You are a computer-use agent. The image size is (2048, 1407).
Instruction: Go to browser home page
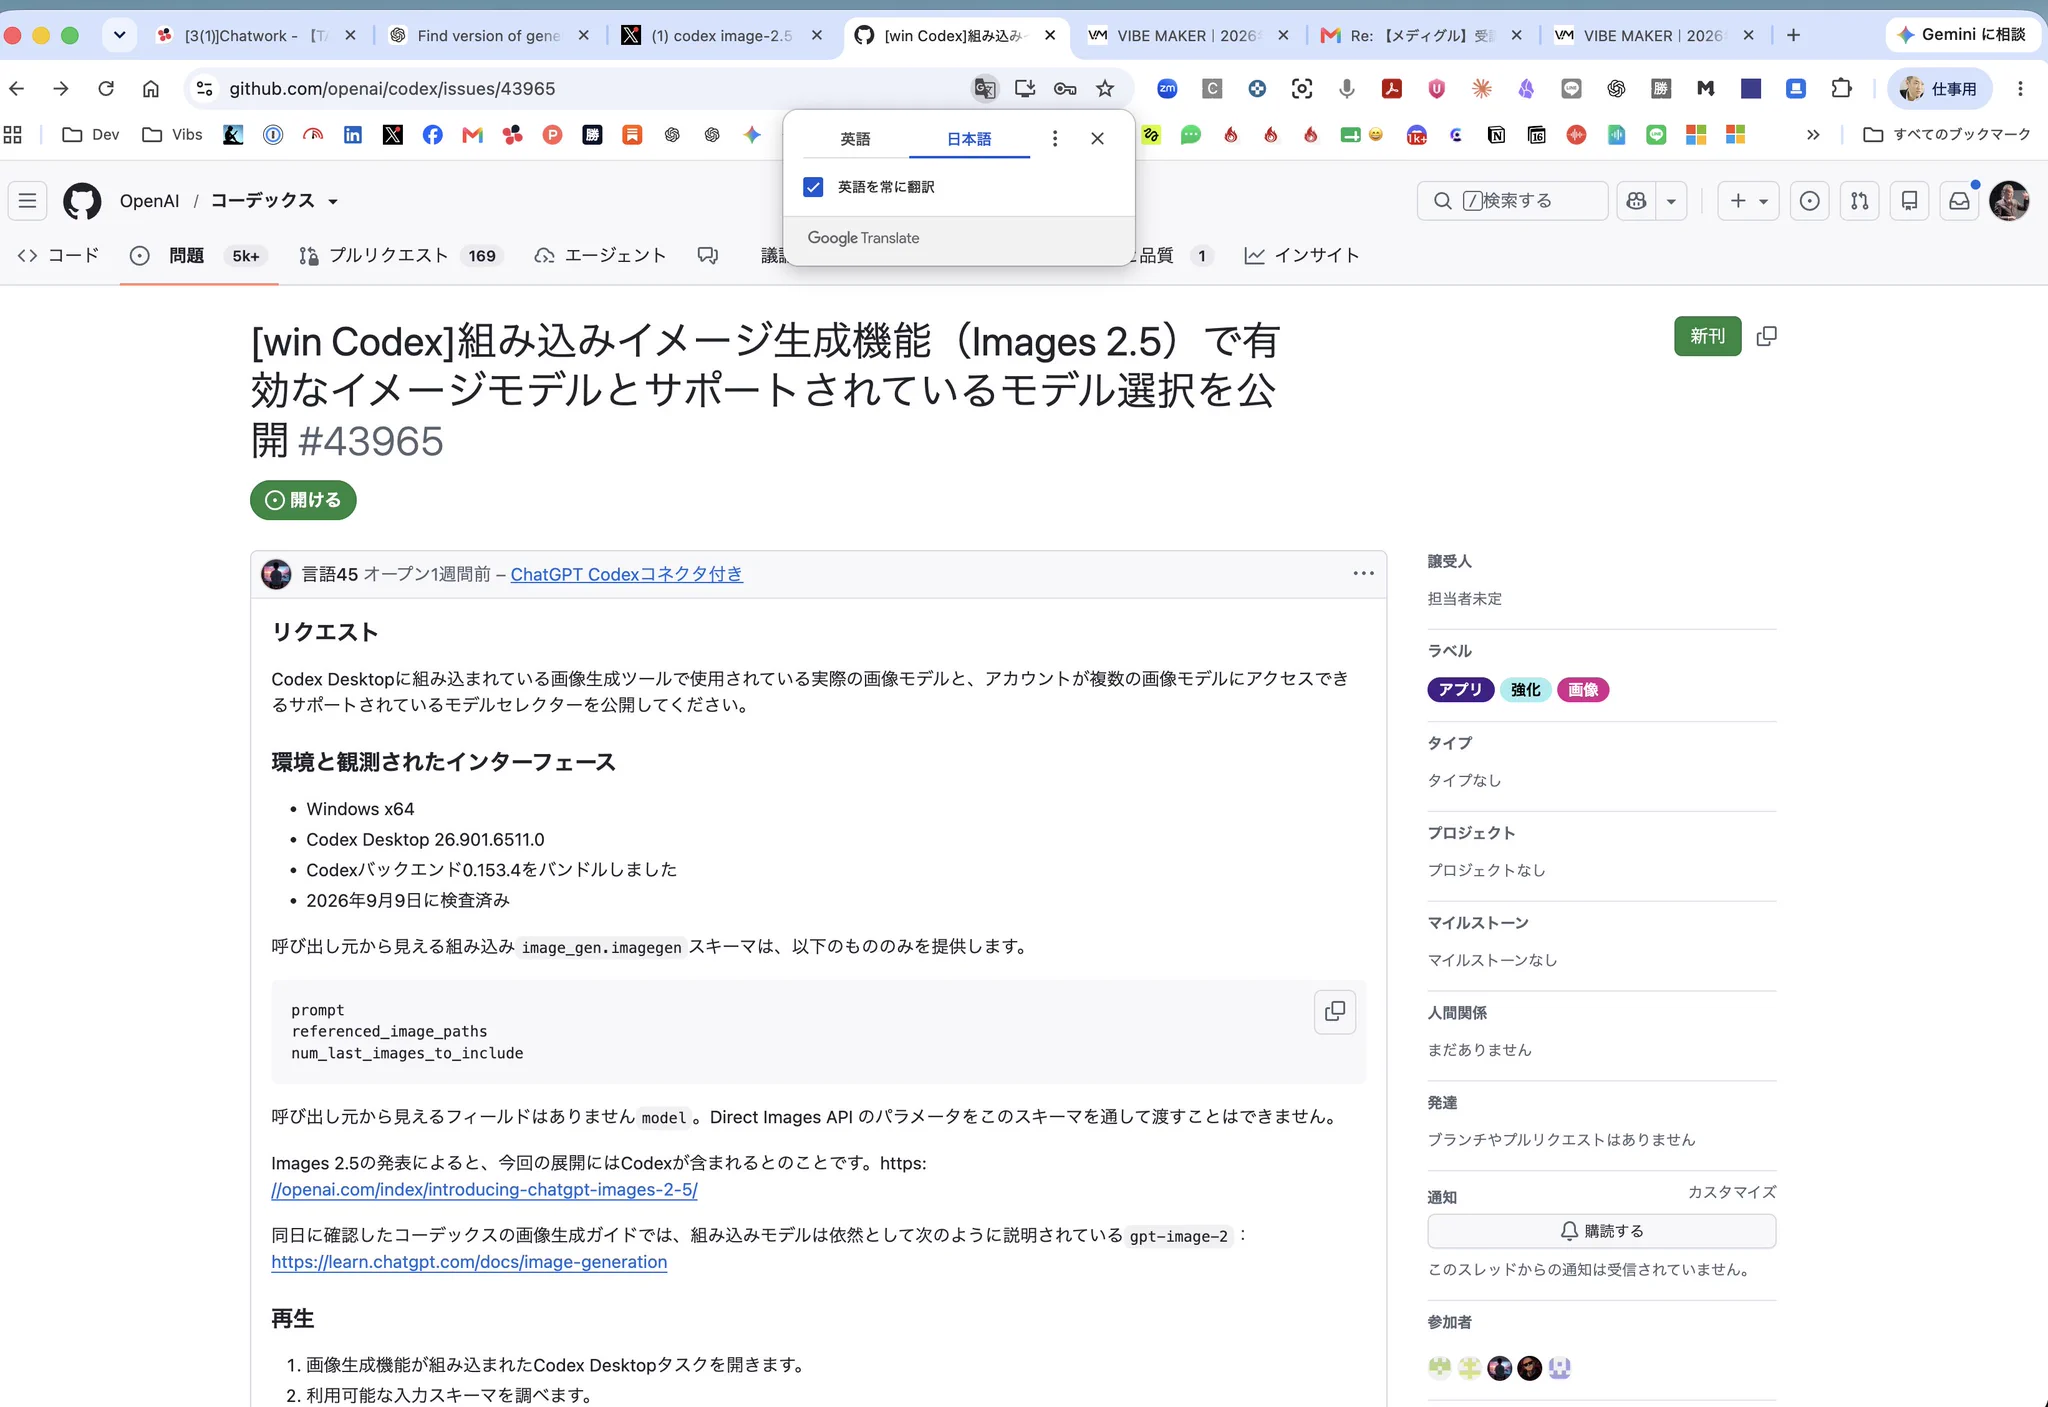click(151, 89)
